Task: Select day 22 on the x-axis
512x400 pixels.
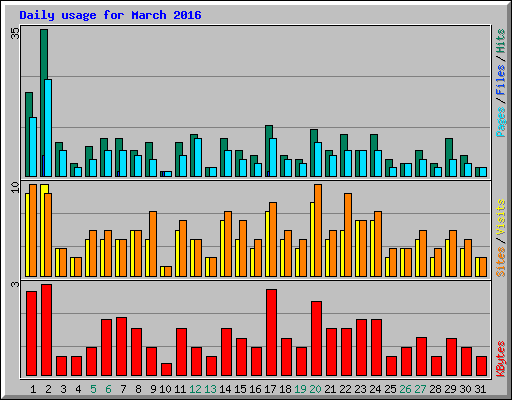Action: [345, 389]
